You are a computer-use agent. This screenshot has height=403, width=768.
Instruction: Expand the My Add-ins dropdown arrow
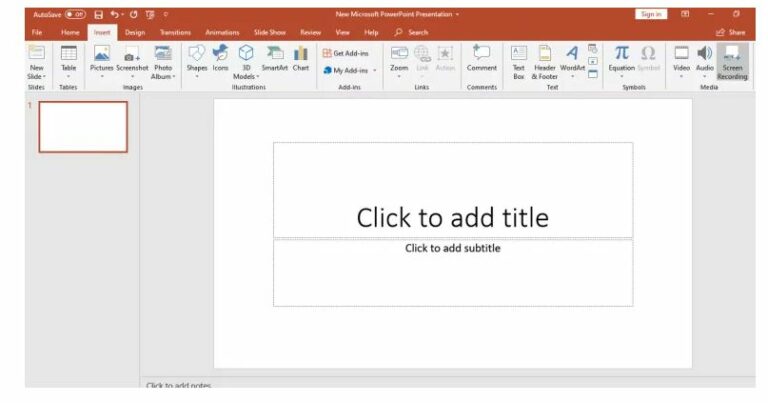[374, 70]
